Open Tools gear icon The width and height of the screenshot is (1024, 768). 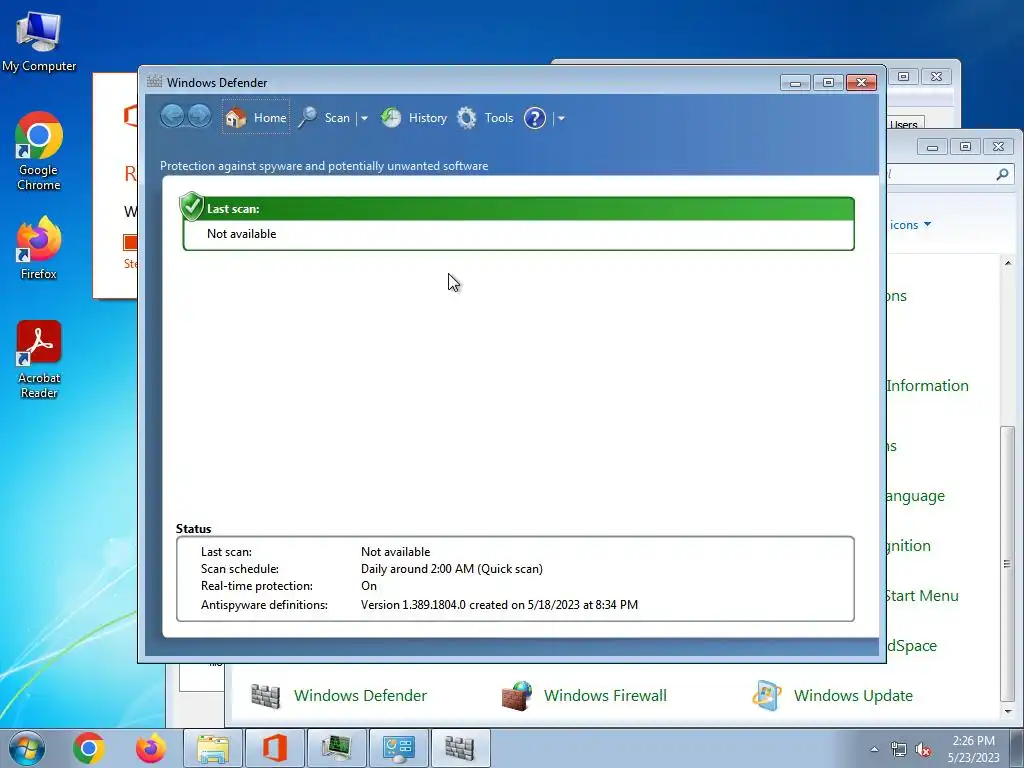[466, 118]
